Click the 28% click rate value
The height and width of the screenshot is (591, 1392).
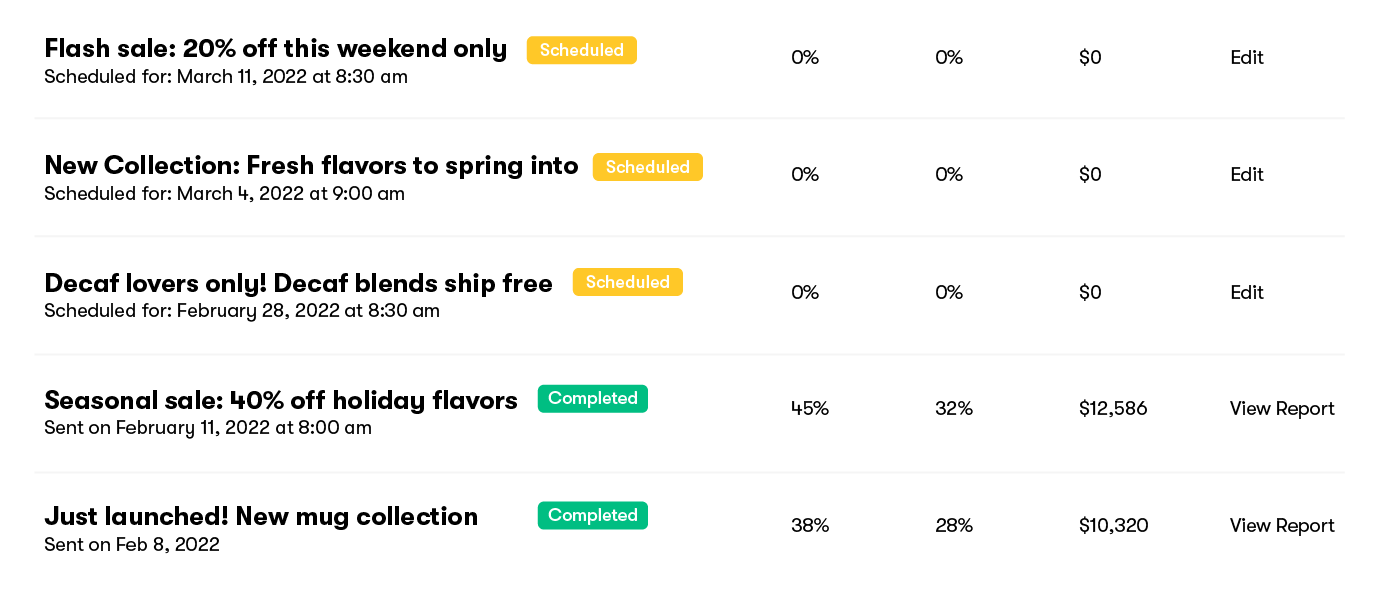(954, 526)
